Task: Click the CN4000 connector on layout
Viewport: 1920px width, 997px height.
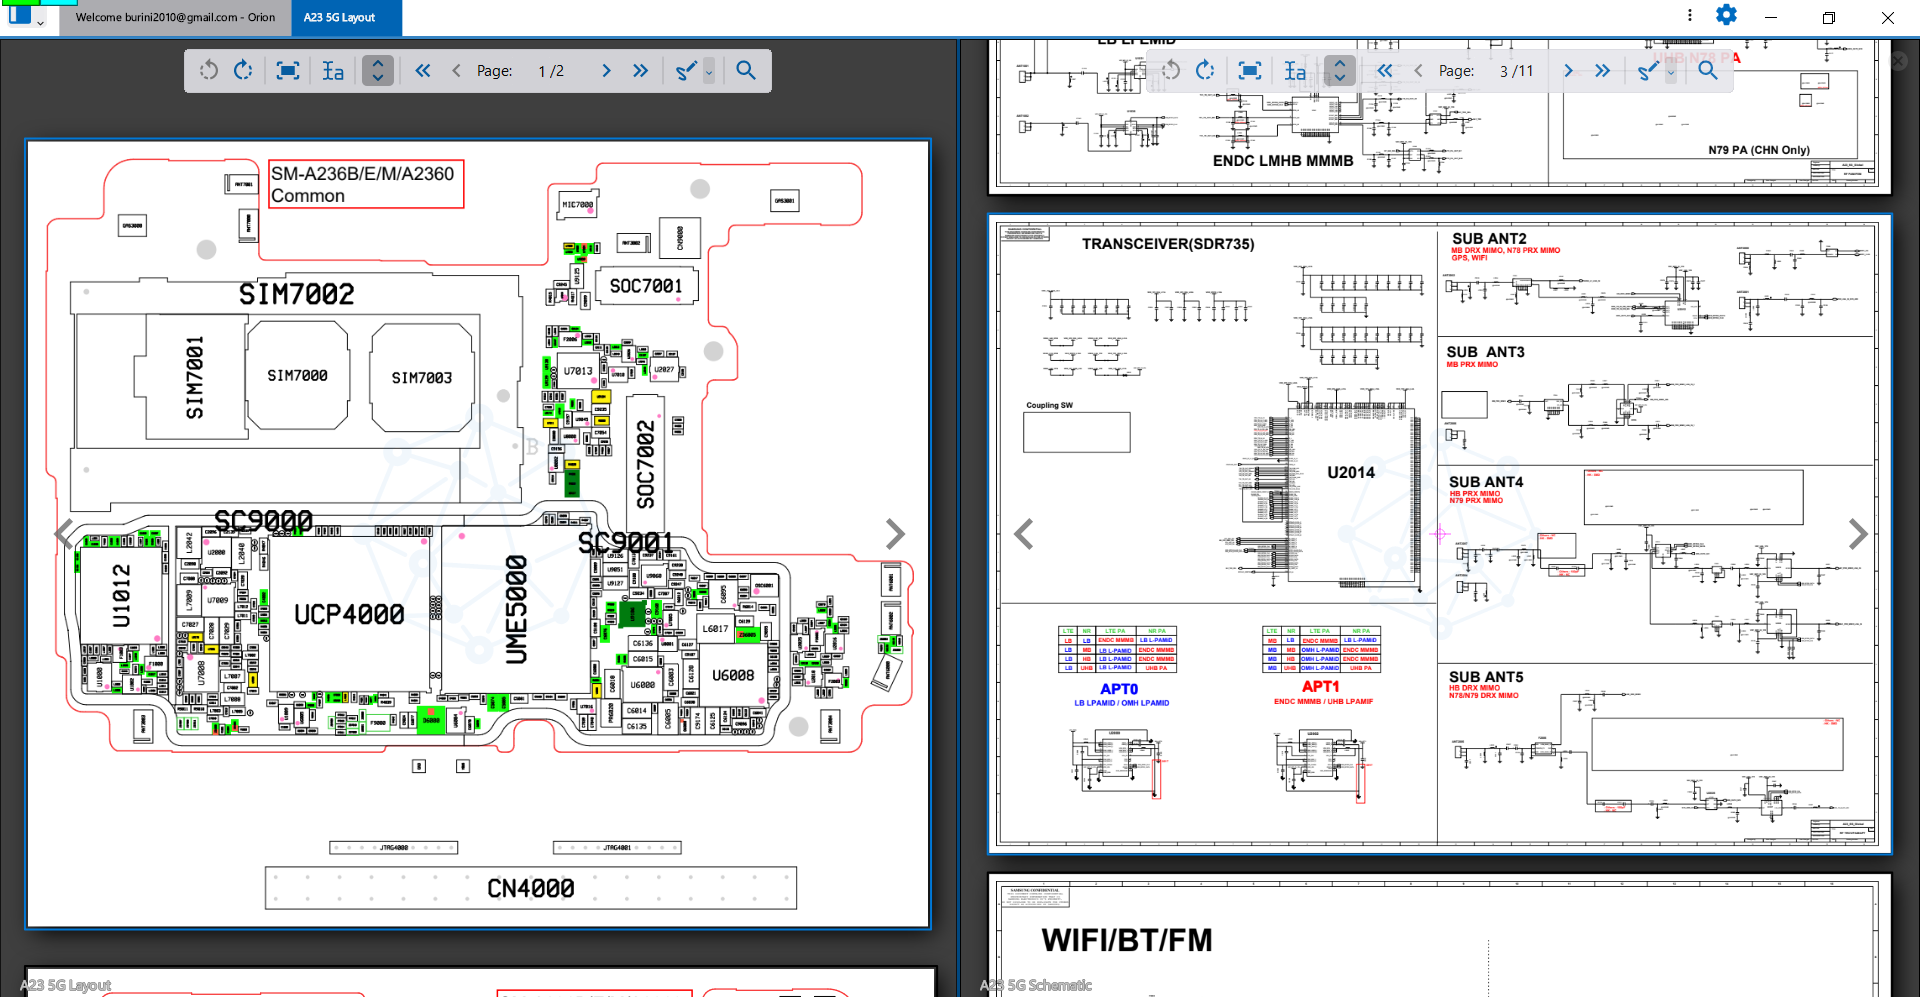Action: [531, 888]
